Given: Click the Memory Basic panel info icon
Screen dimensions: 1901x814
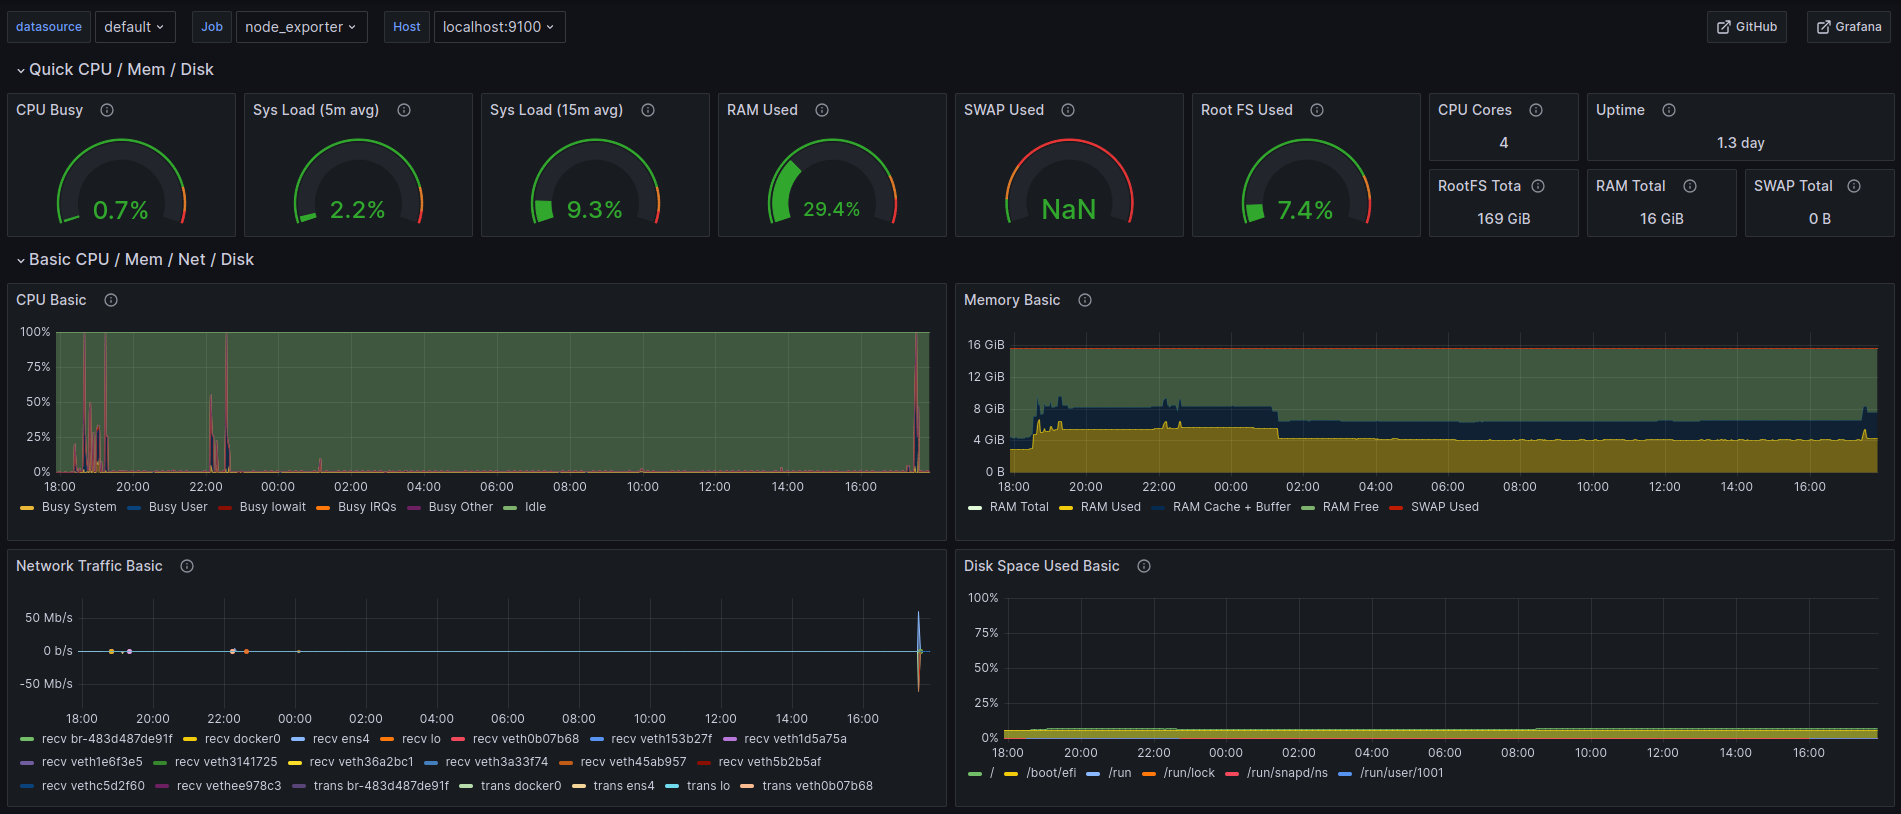Looking at the screenshot, I should [x=1085, y=300].
